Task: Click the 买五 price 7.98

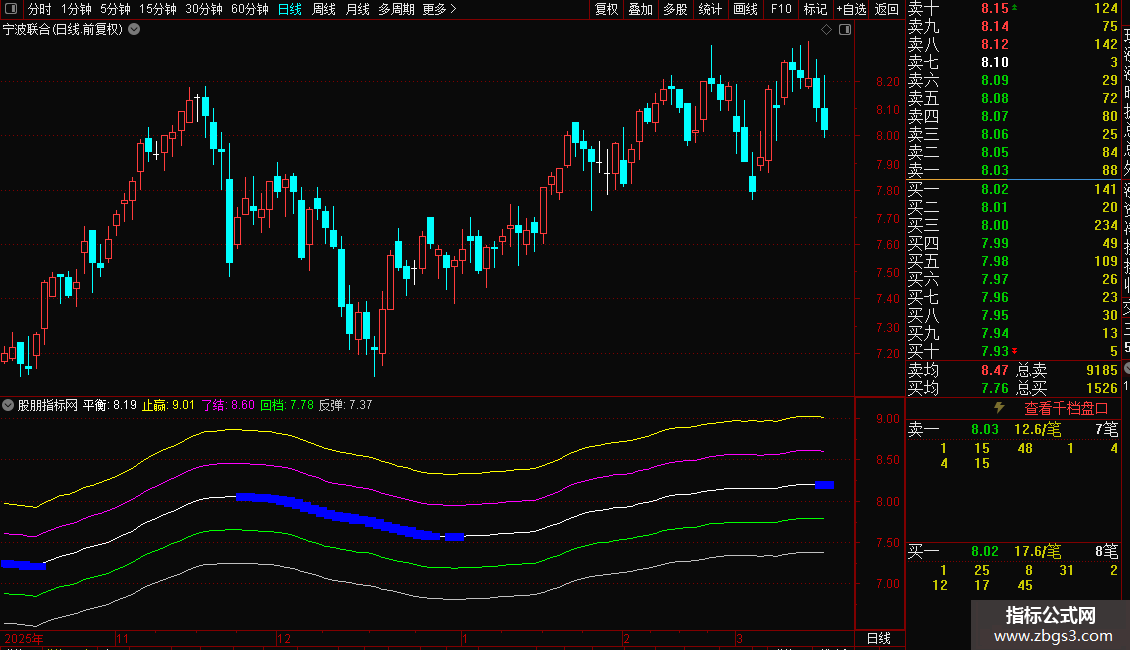Action: coord(995,261)
